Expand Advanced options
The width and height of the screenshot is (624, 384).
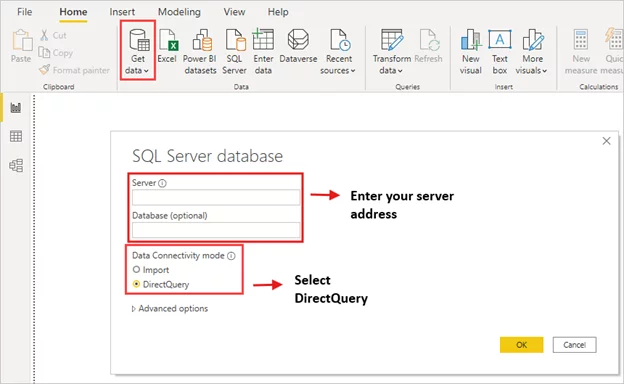coord(170,308)
